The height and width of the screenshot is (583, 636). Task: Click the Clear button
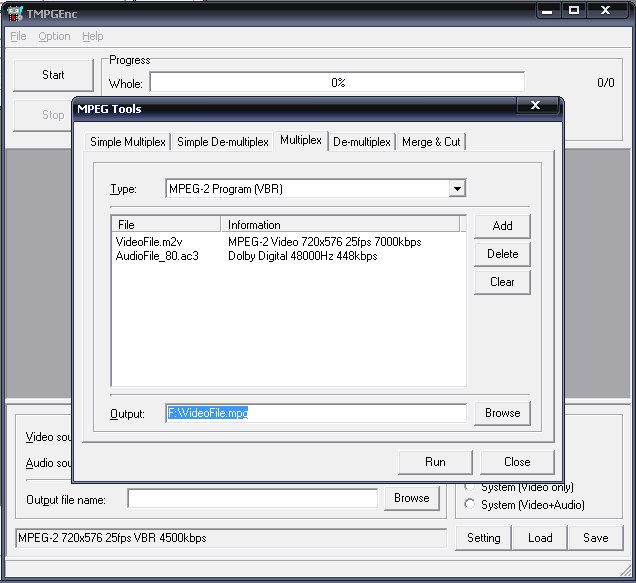point(502,282)
